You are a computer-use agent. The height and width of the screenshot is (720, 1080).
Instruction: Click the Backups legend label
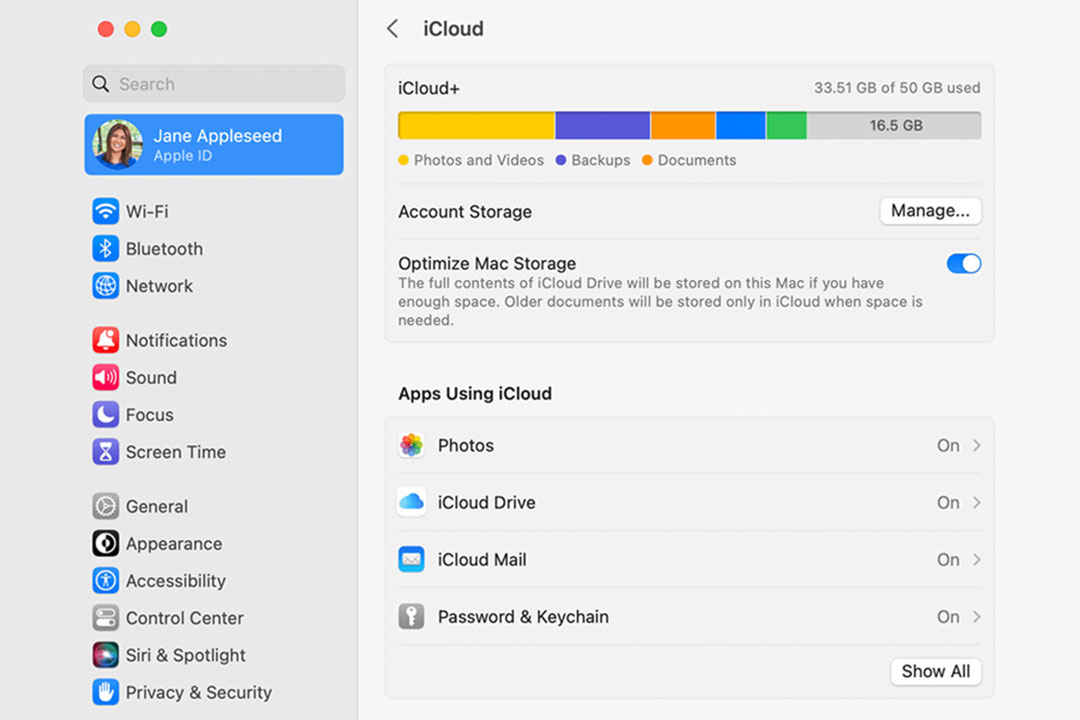coord(601,160)
